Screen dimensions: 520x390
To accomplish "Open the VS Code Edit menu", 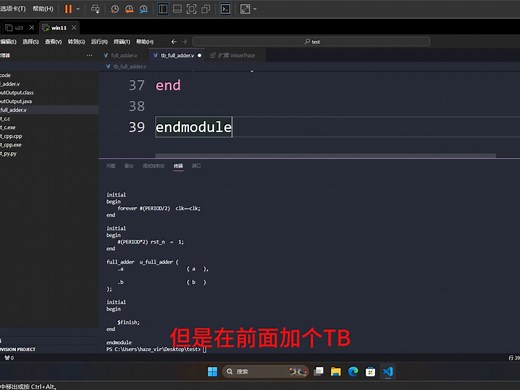I will coord(8,42).
